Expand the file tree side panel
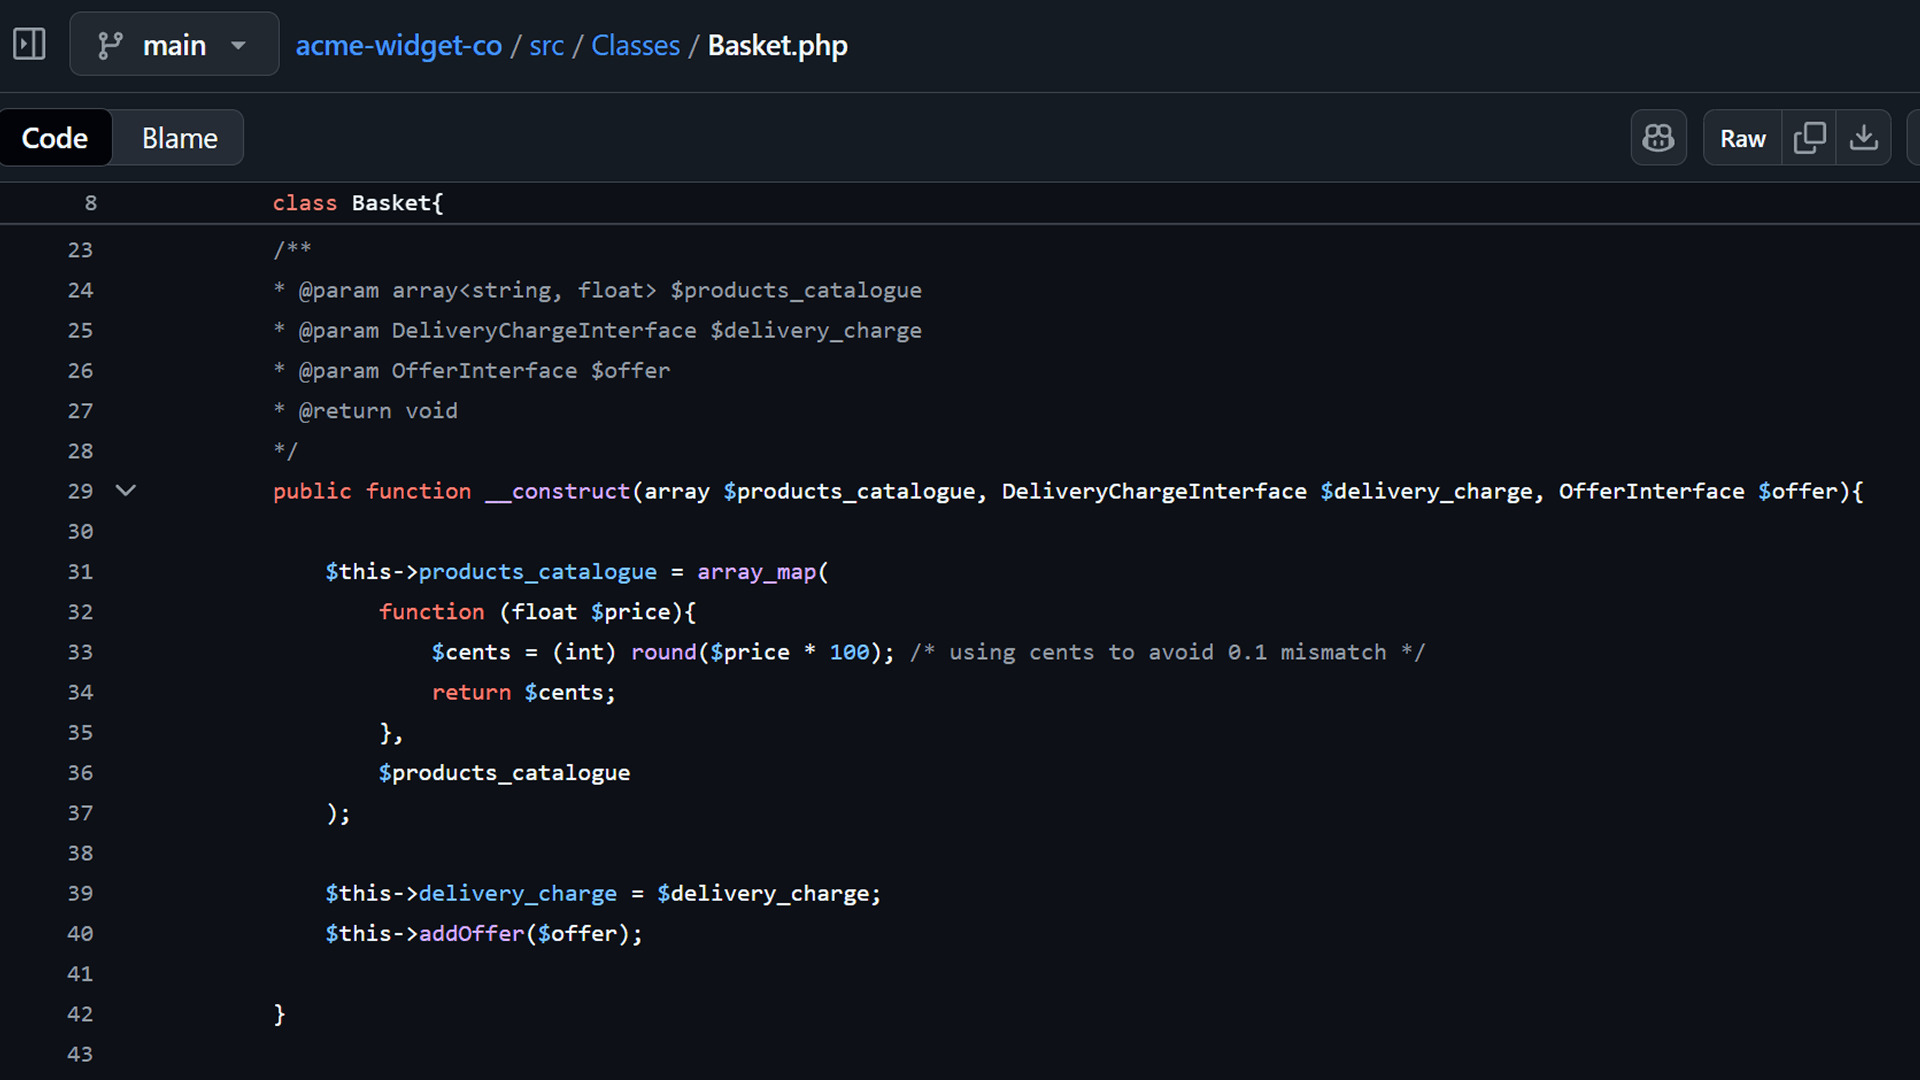Viewport: 1920px width, 1080px height. click(29, 44)
